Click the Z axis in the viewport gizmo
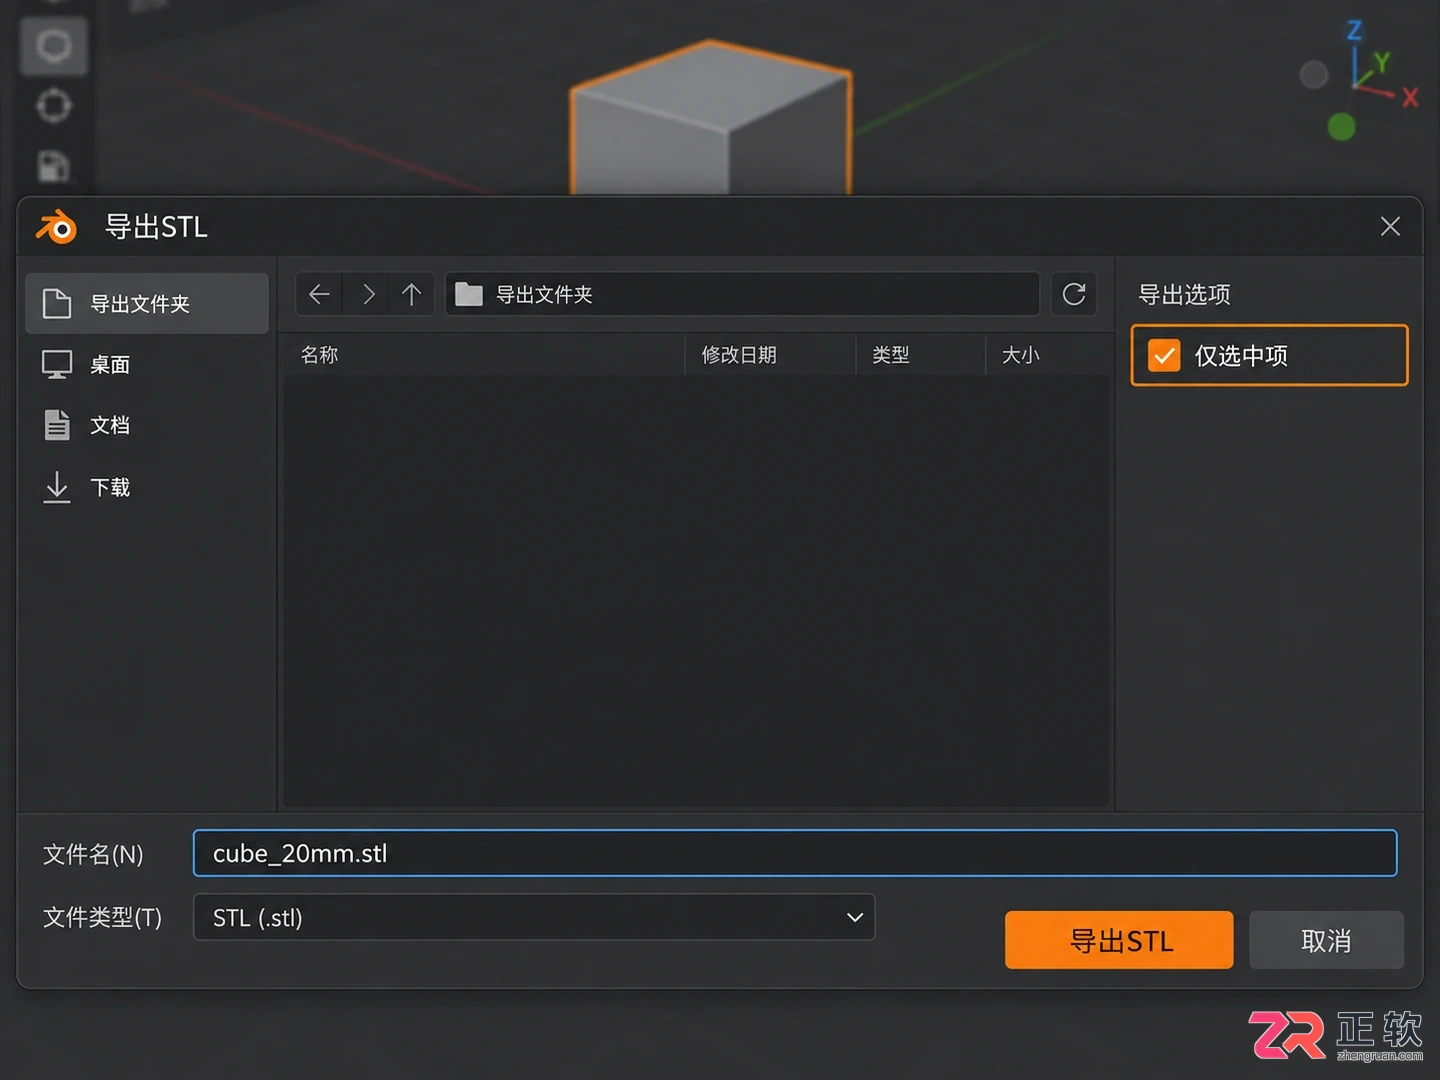1440x1080 pixels. tap(1354, 31)
